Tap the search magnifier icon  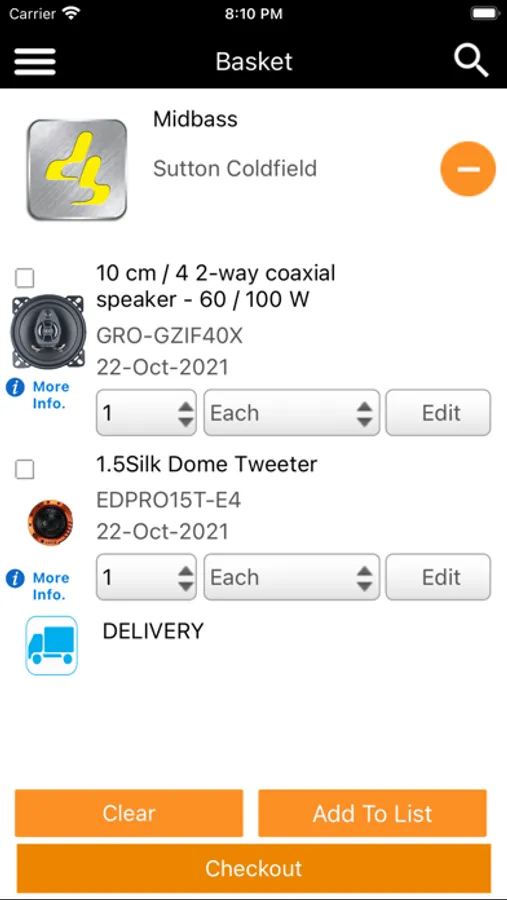click(x=471, y=61)
